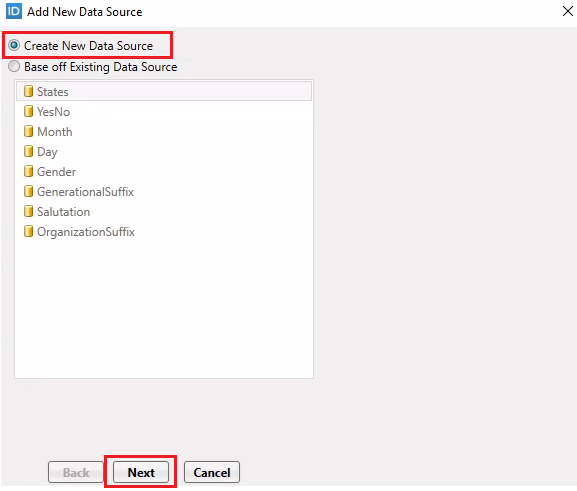Click the Month data source cylinder icon
This screenshot has height=491, width=577.
(28, 131)
